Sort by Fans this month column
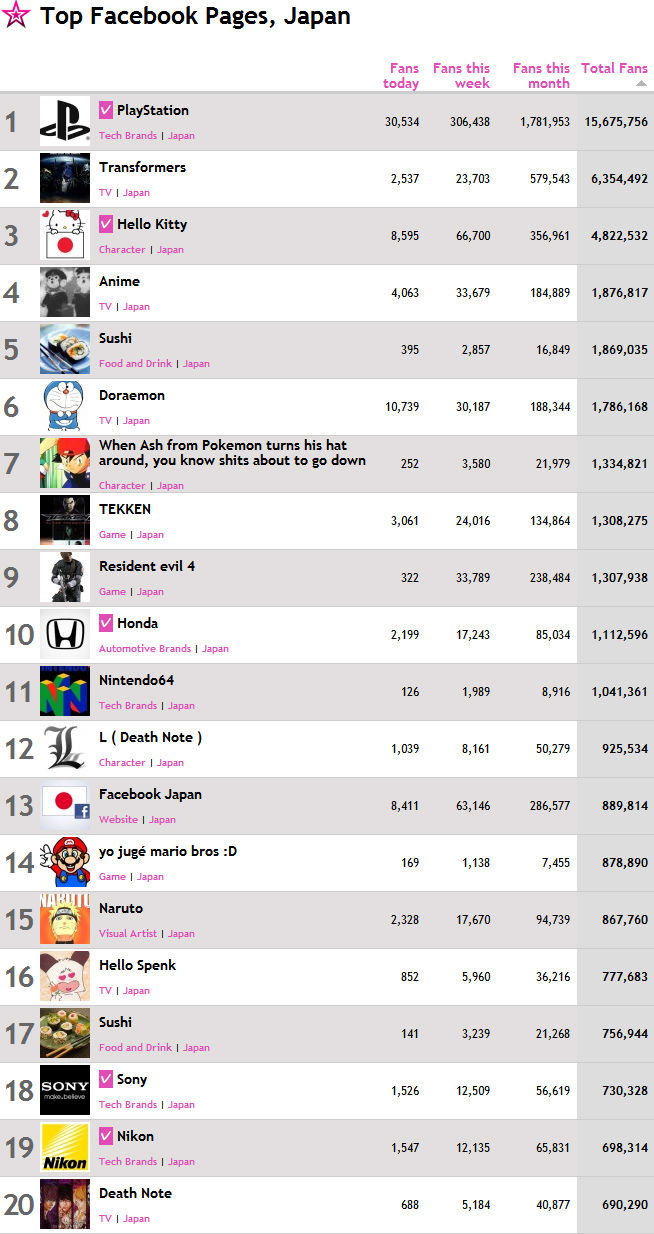Screen dimensions: 654x1234 [541, 76]
